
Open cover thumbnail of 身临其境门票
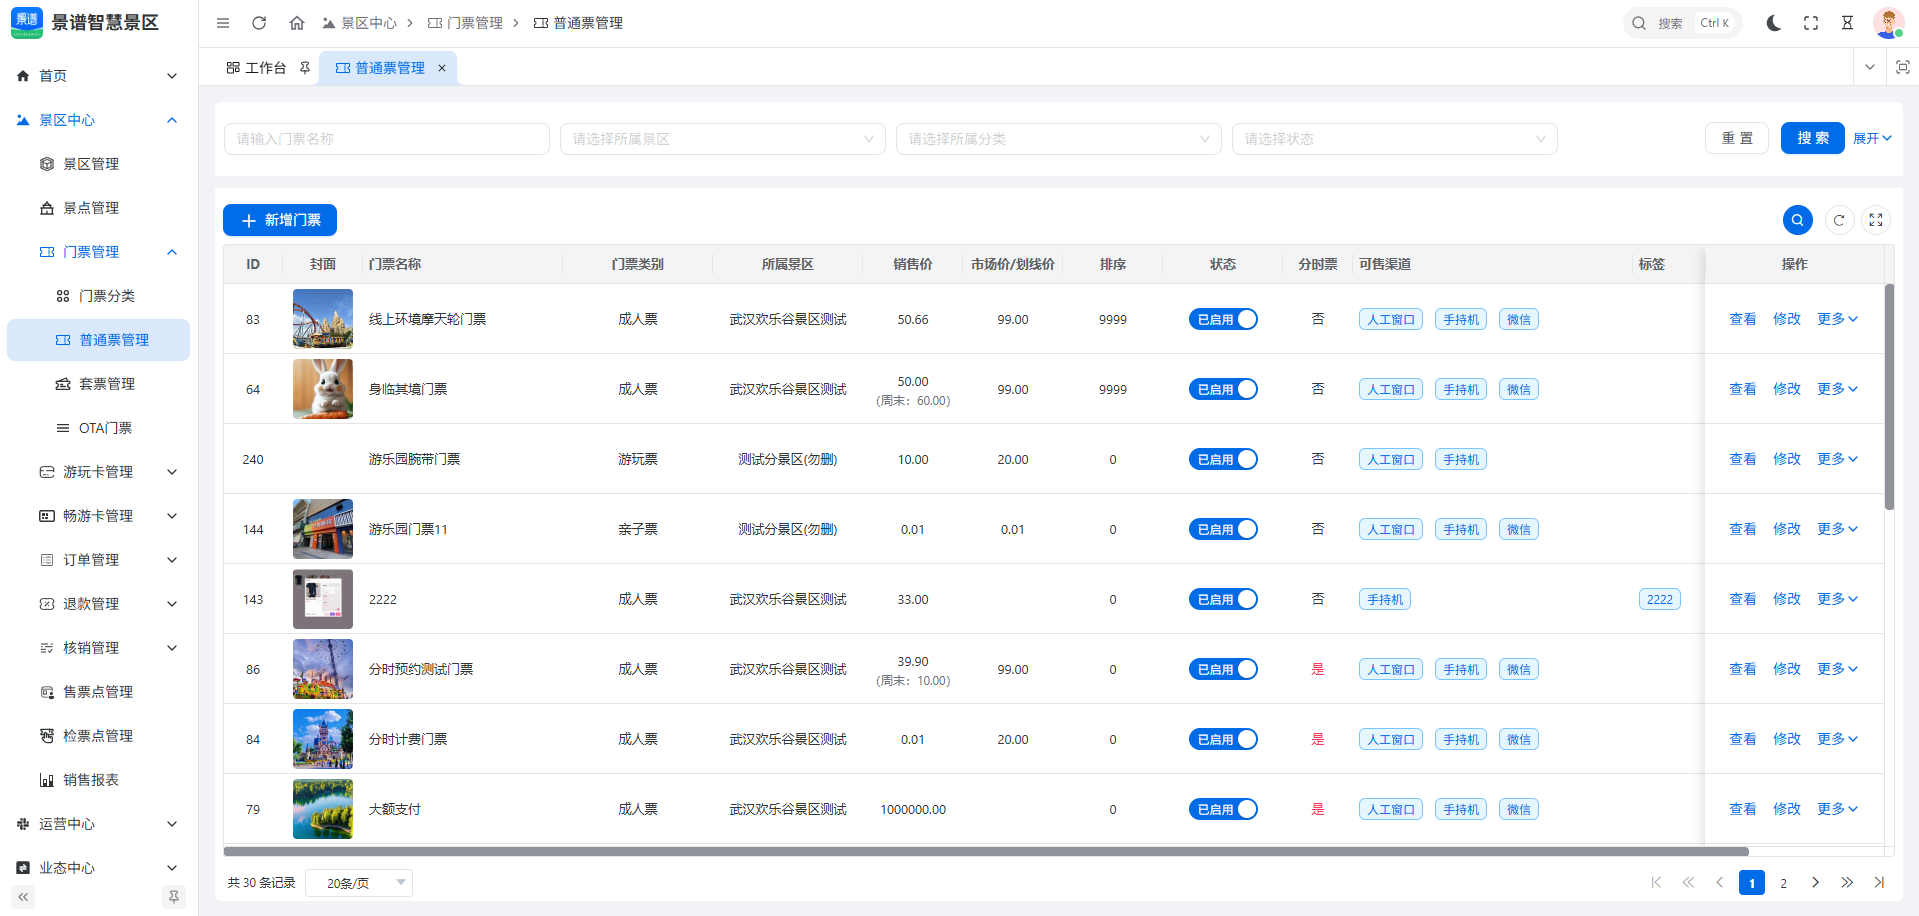coord(323,389)
